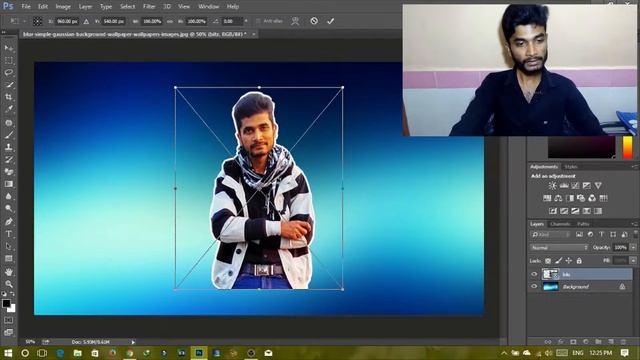Select the Pen tool
Screen dimensions: 640x360
[9, 222]
